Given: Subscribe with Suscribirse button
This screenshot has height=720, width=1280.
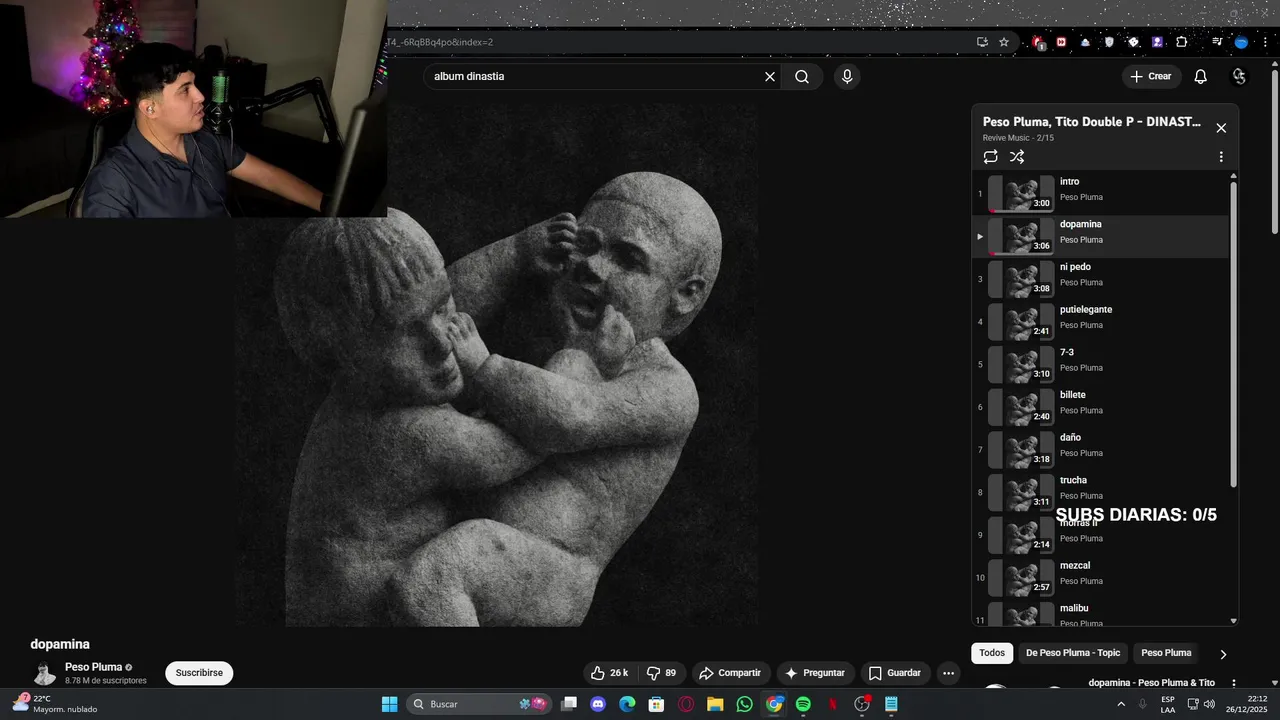Looking at the screenshot, I should 199,673.
